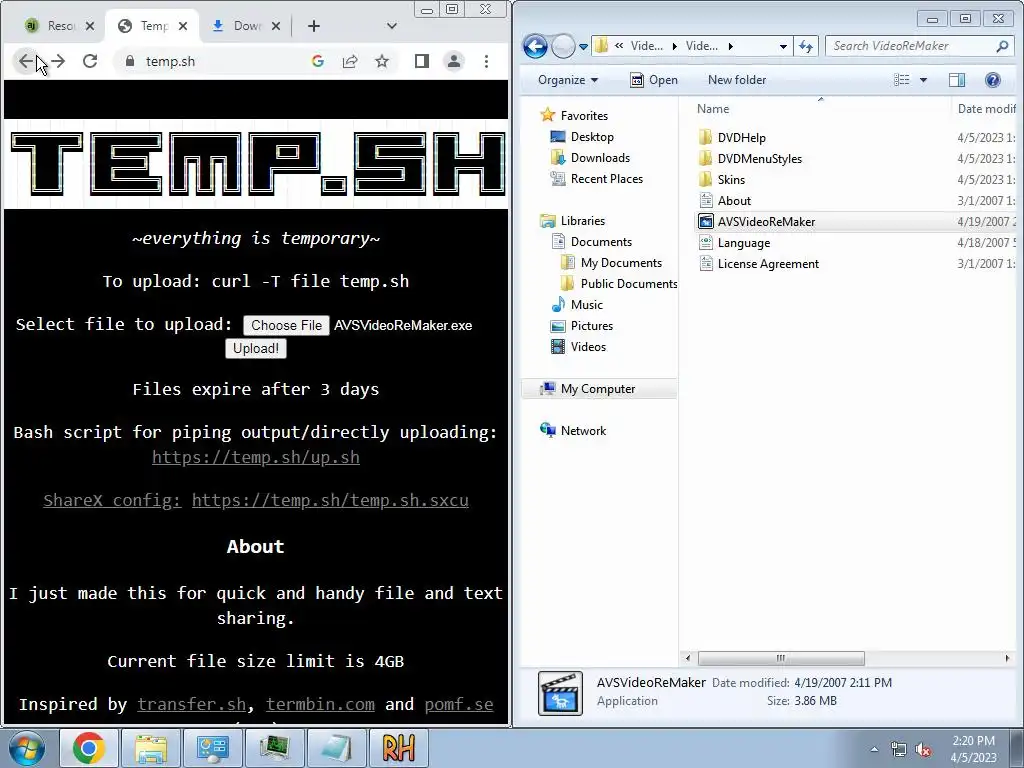The image size is (1024, 768).
Task: Toggle Chrome side panel
Action: pyautogui.click(x=422, y=61)
